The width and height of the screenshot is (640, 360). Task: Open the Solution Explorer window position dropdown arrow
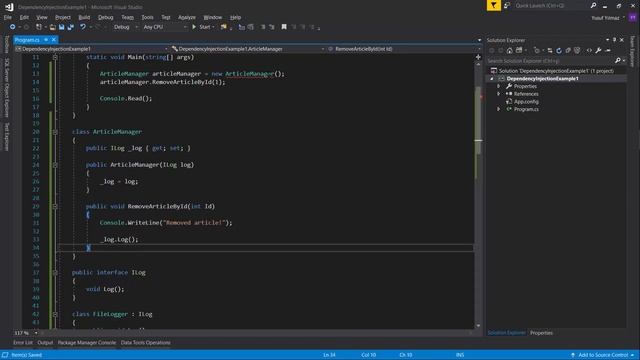tap(607, 40)
